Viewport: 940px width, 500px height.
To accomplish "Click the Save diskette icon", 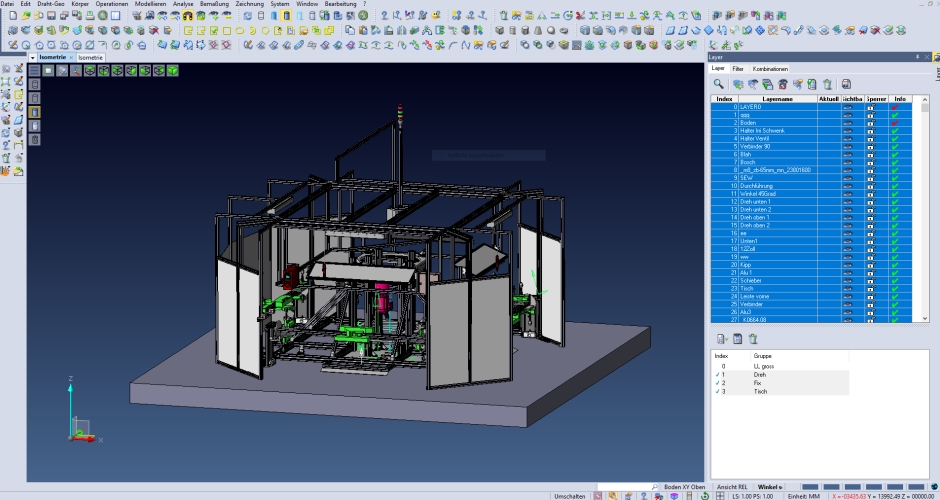I will coord(51,16).
